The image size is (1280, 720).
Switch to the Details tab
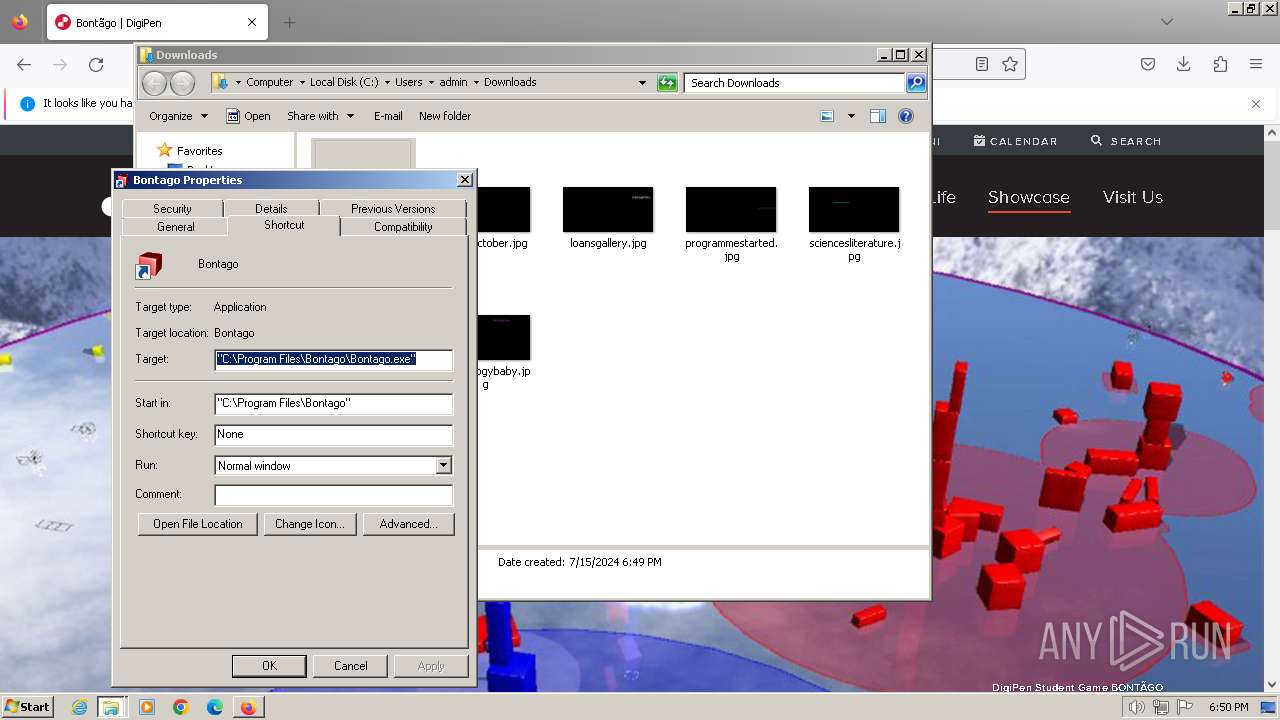[x=271, y=208]
